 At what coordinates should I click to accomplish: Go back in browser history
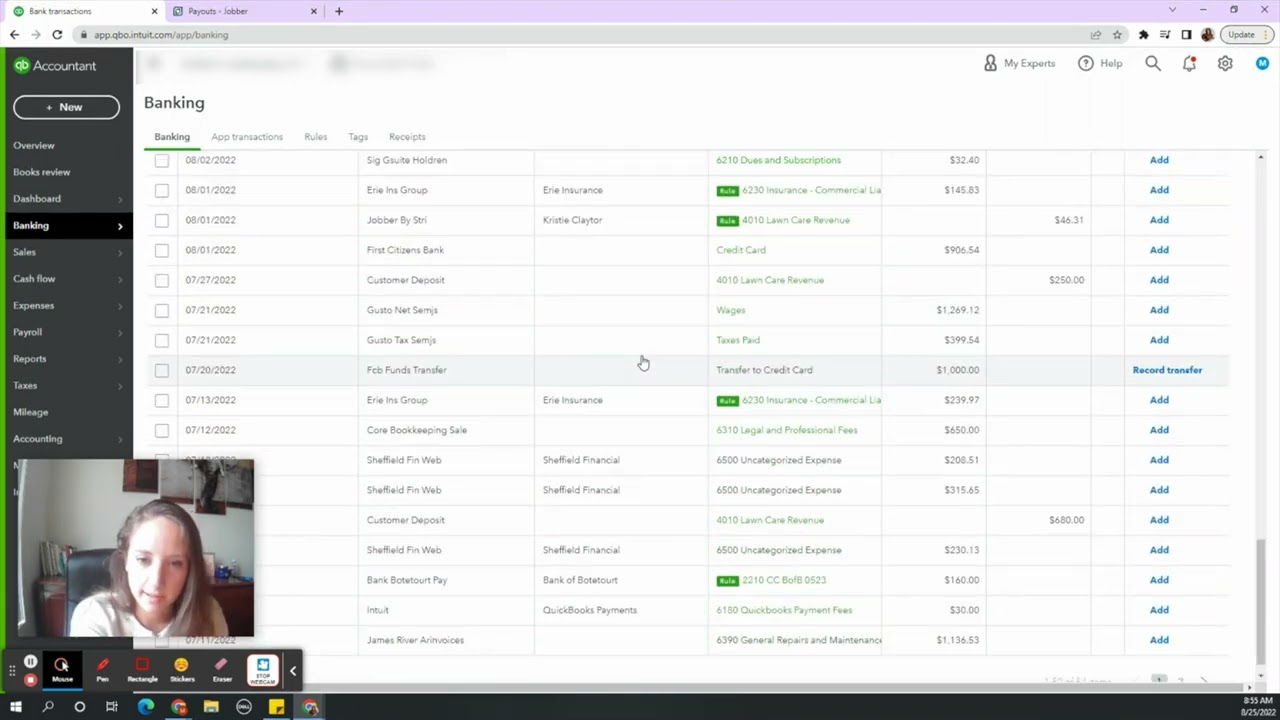[x=14, y=34]
